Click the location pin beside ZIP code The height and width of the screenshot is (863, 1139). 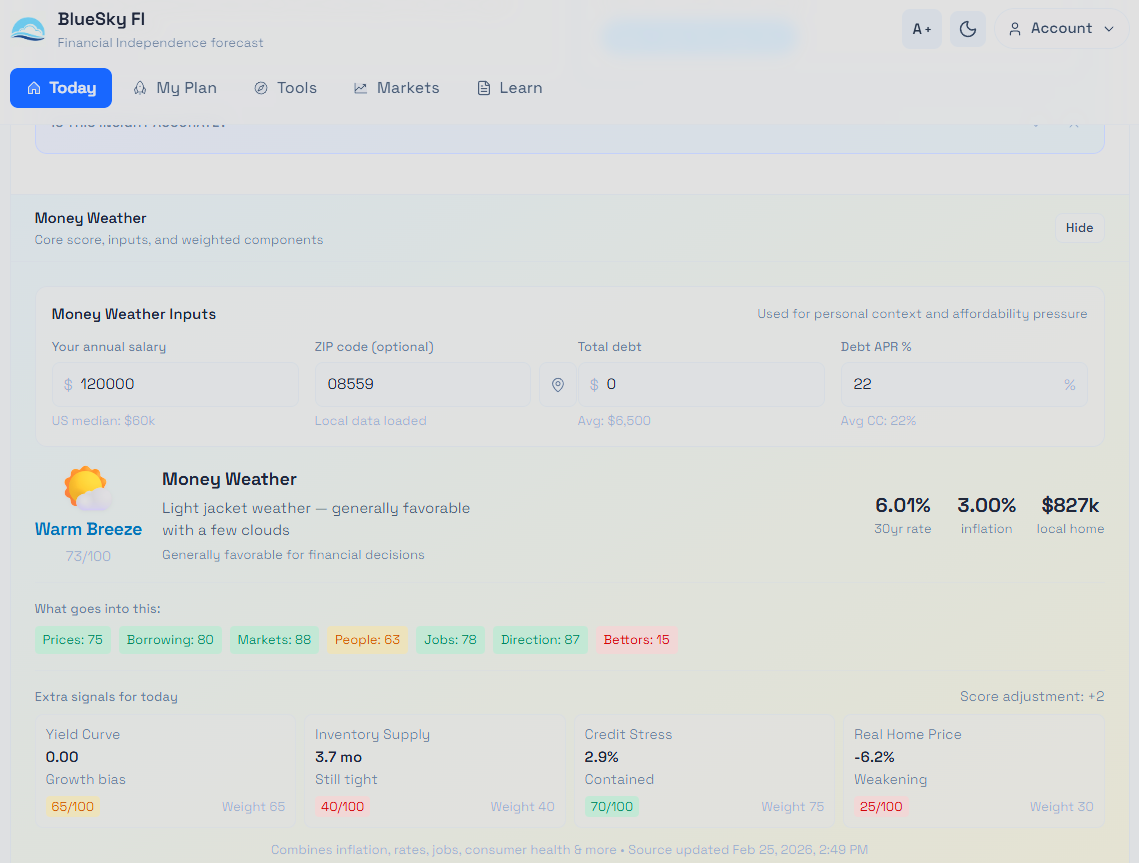[557, 384]
